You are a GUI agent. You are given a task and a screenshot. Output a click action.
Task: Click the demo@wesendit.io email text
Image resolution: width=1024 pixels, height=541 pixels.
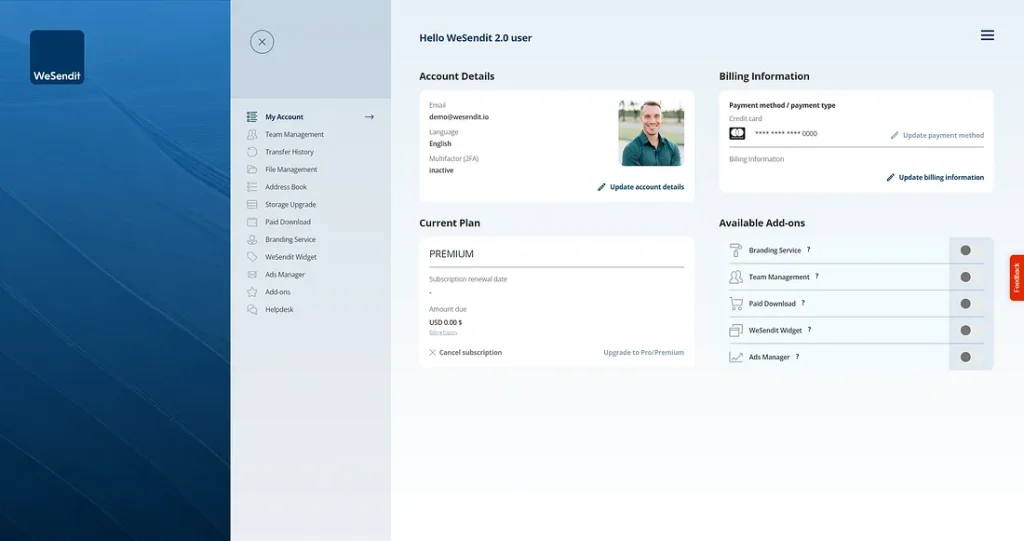(458, 117)
